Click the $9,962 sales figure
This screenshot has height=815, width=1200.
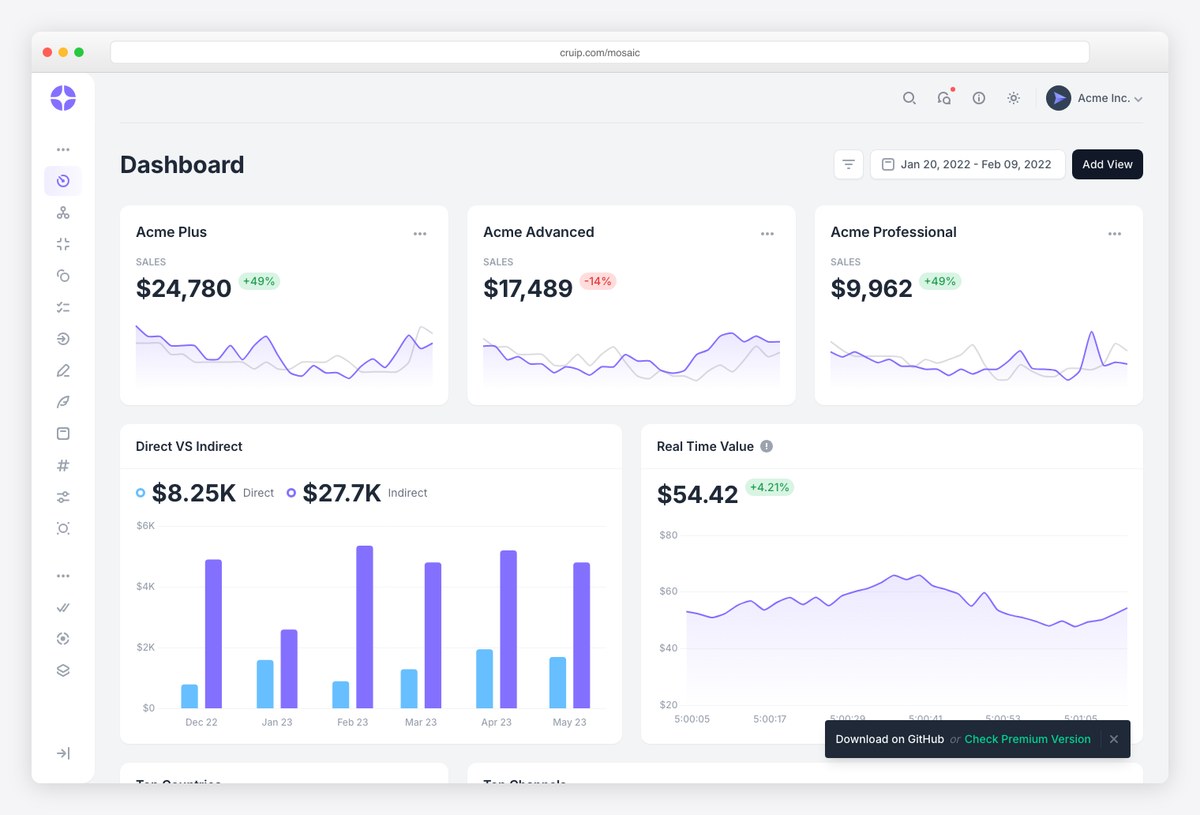pos(872,288)
